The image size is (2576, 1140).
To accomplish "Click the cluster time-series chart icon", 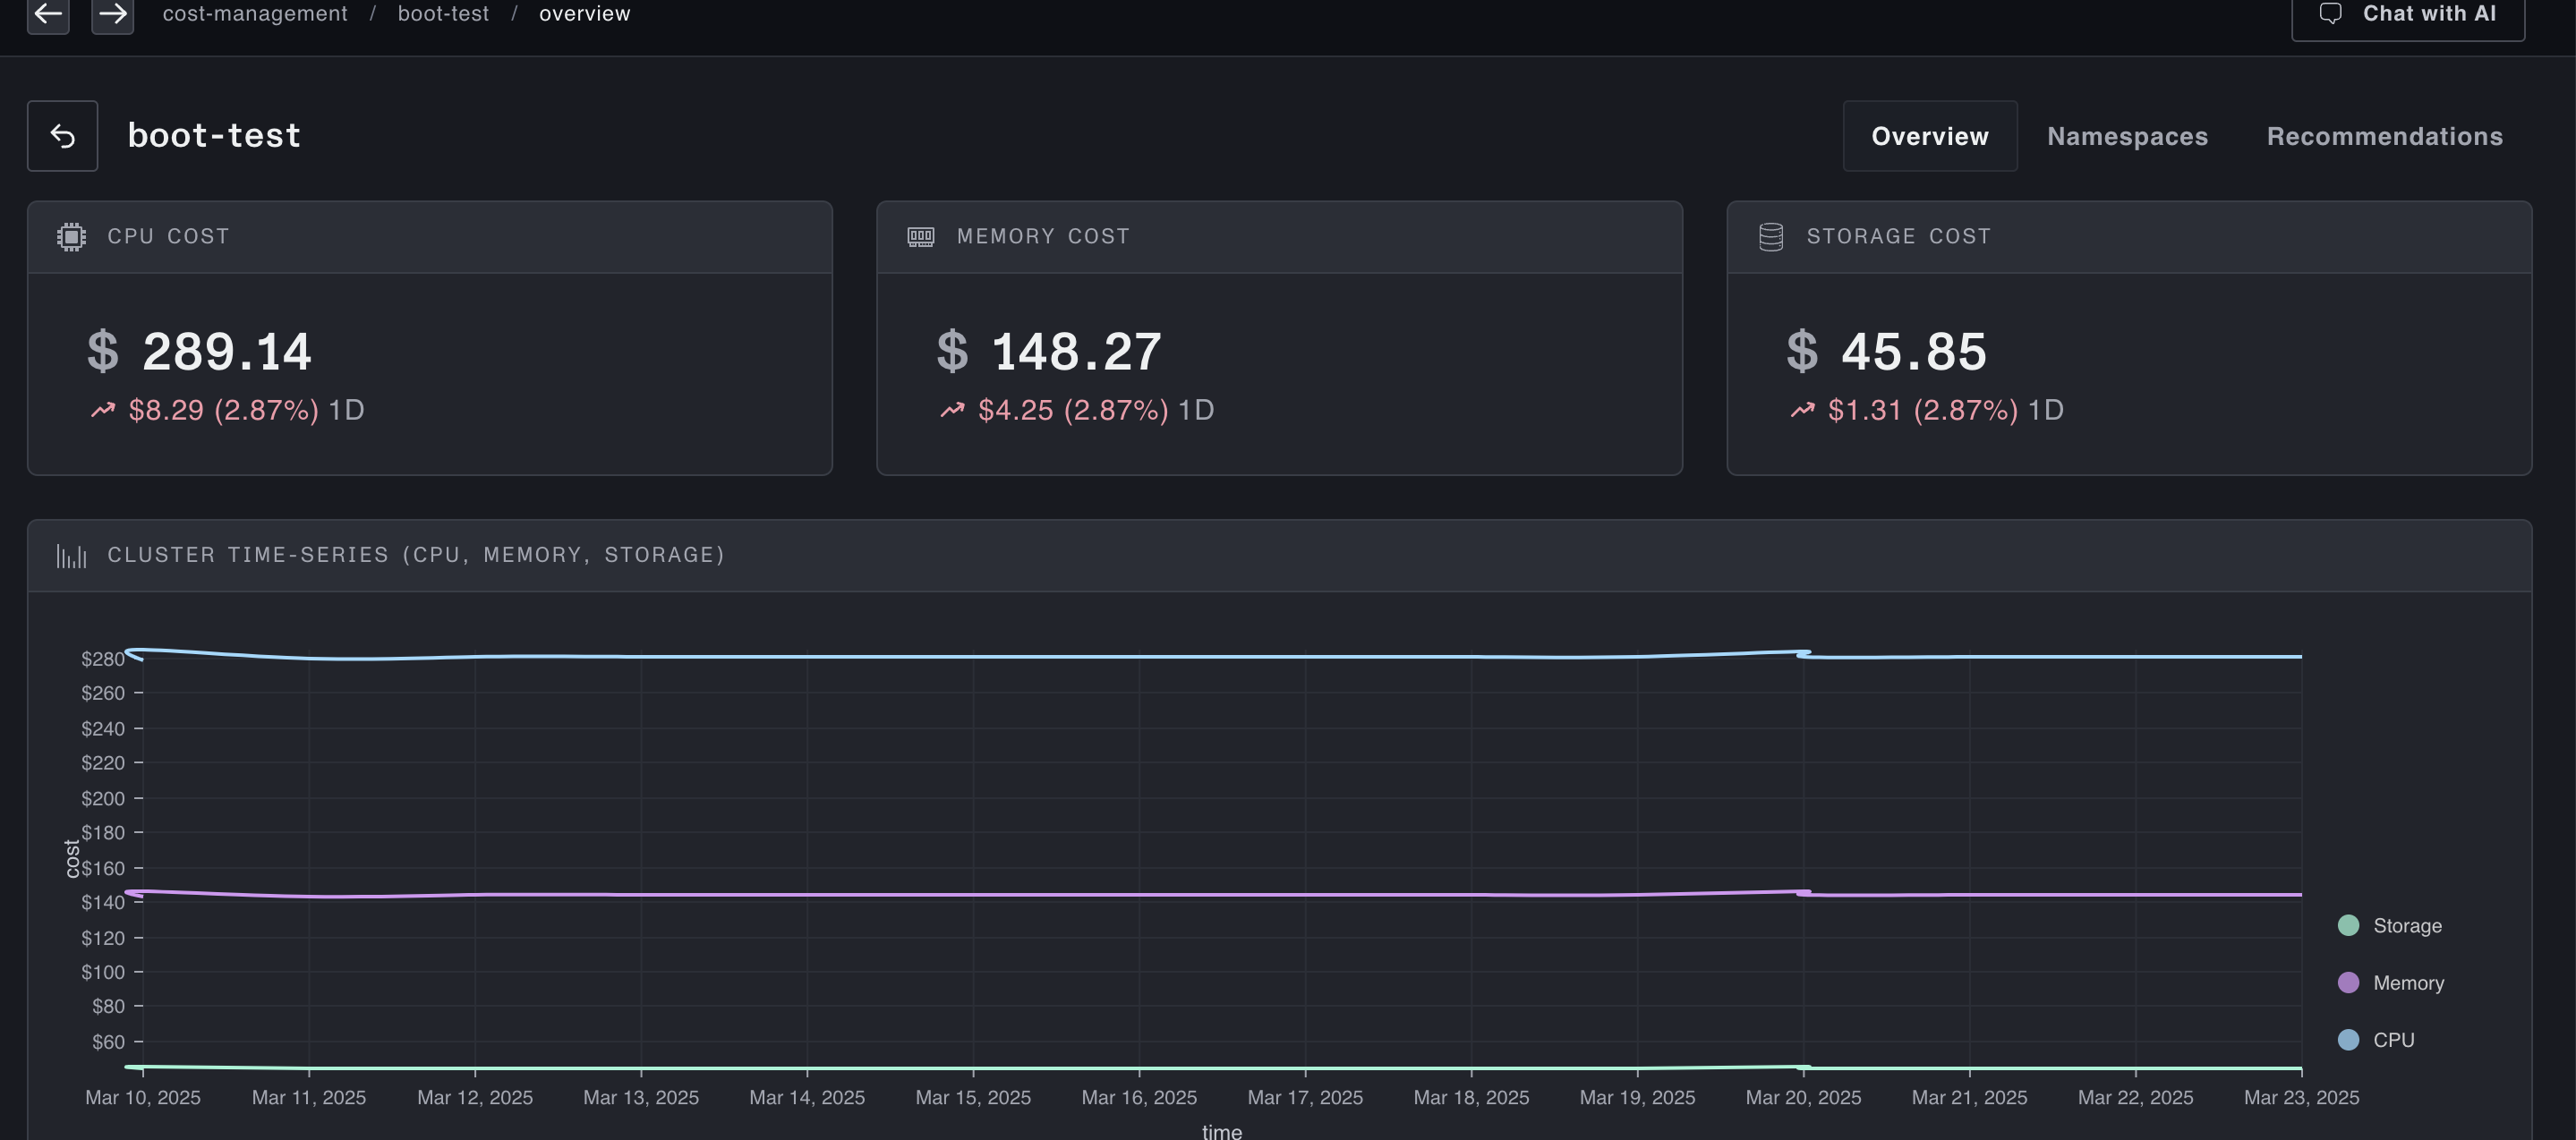I will tap(71, 556).
